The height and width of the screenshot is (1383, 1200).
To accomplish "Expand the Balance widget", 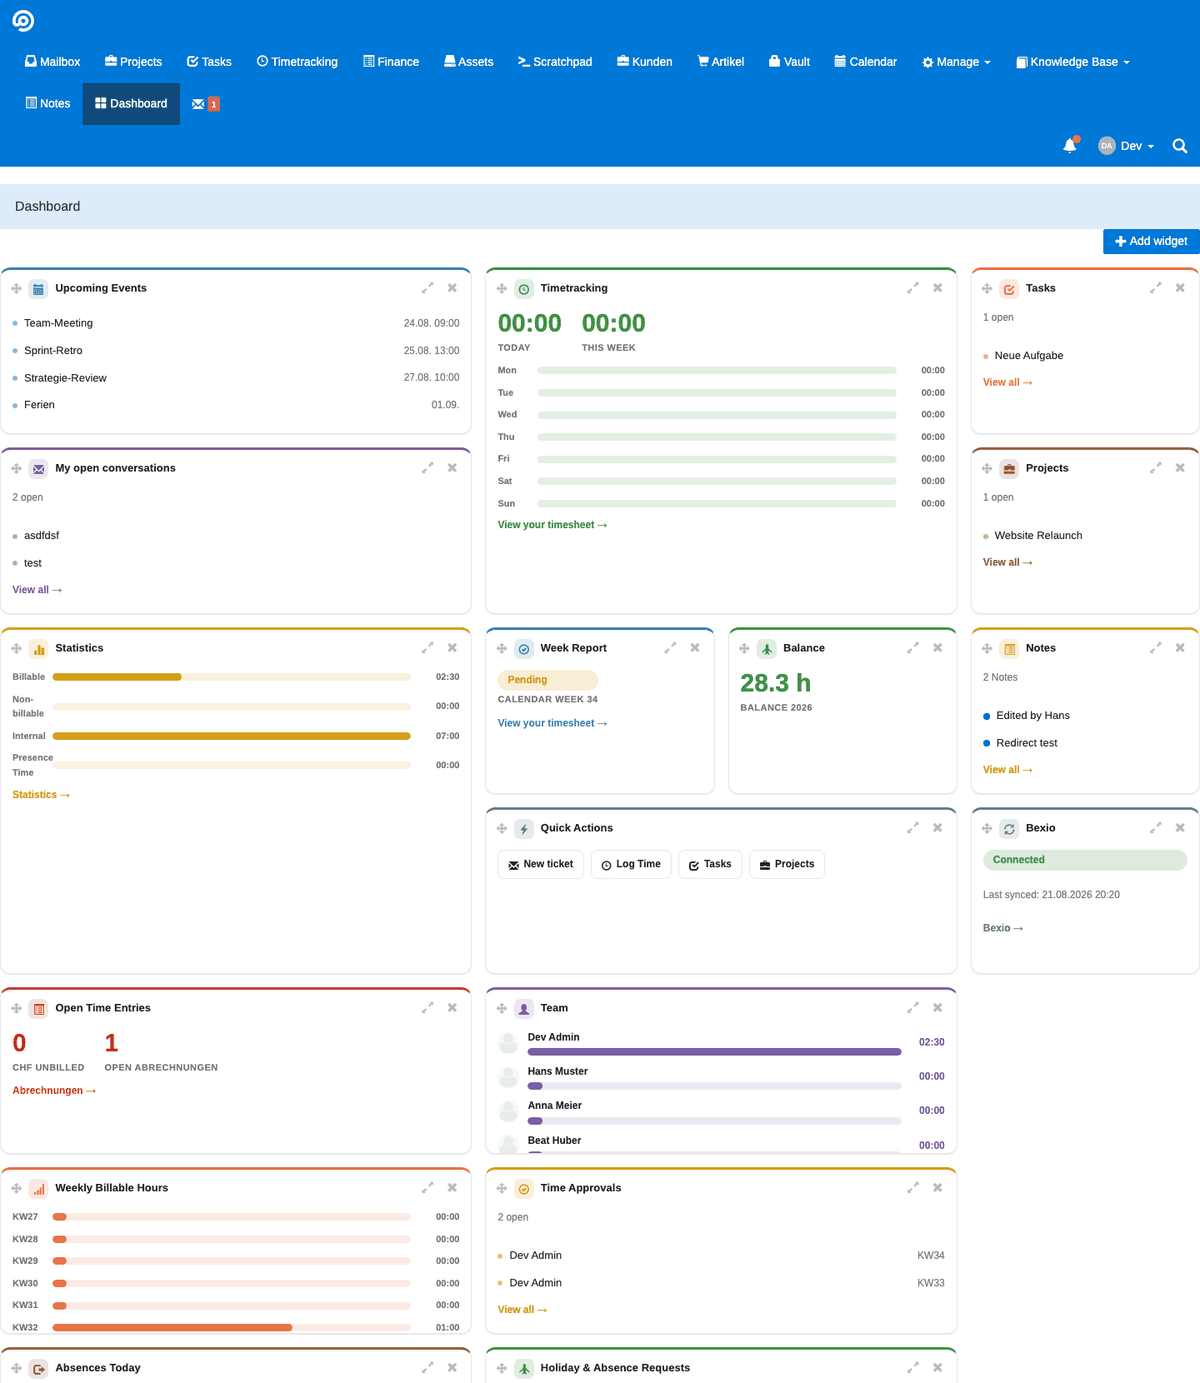I will 913,648.
